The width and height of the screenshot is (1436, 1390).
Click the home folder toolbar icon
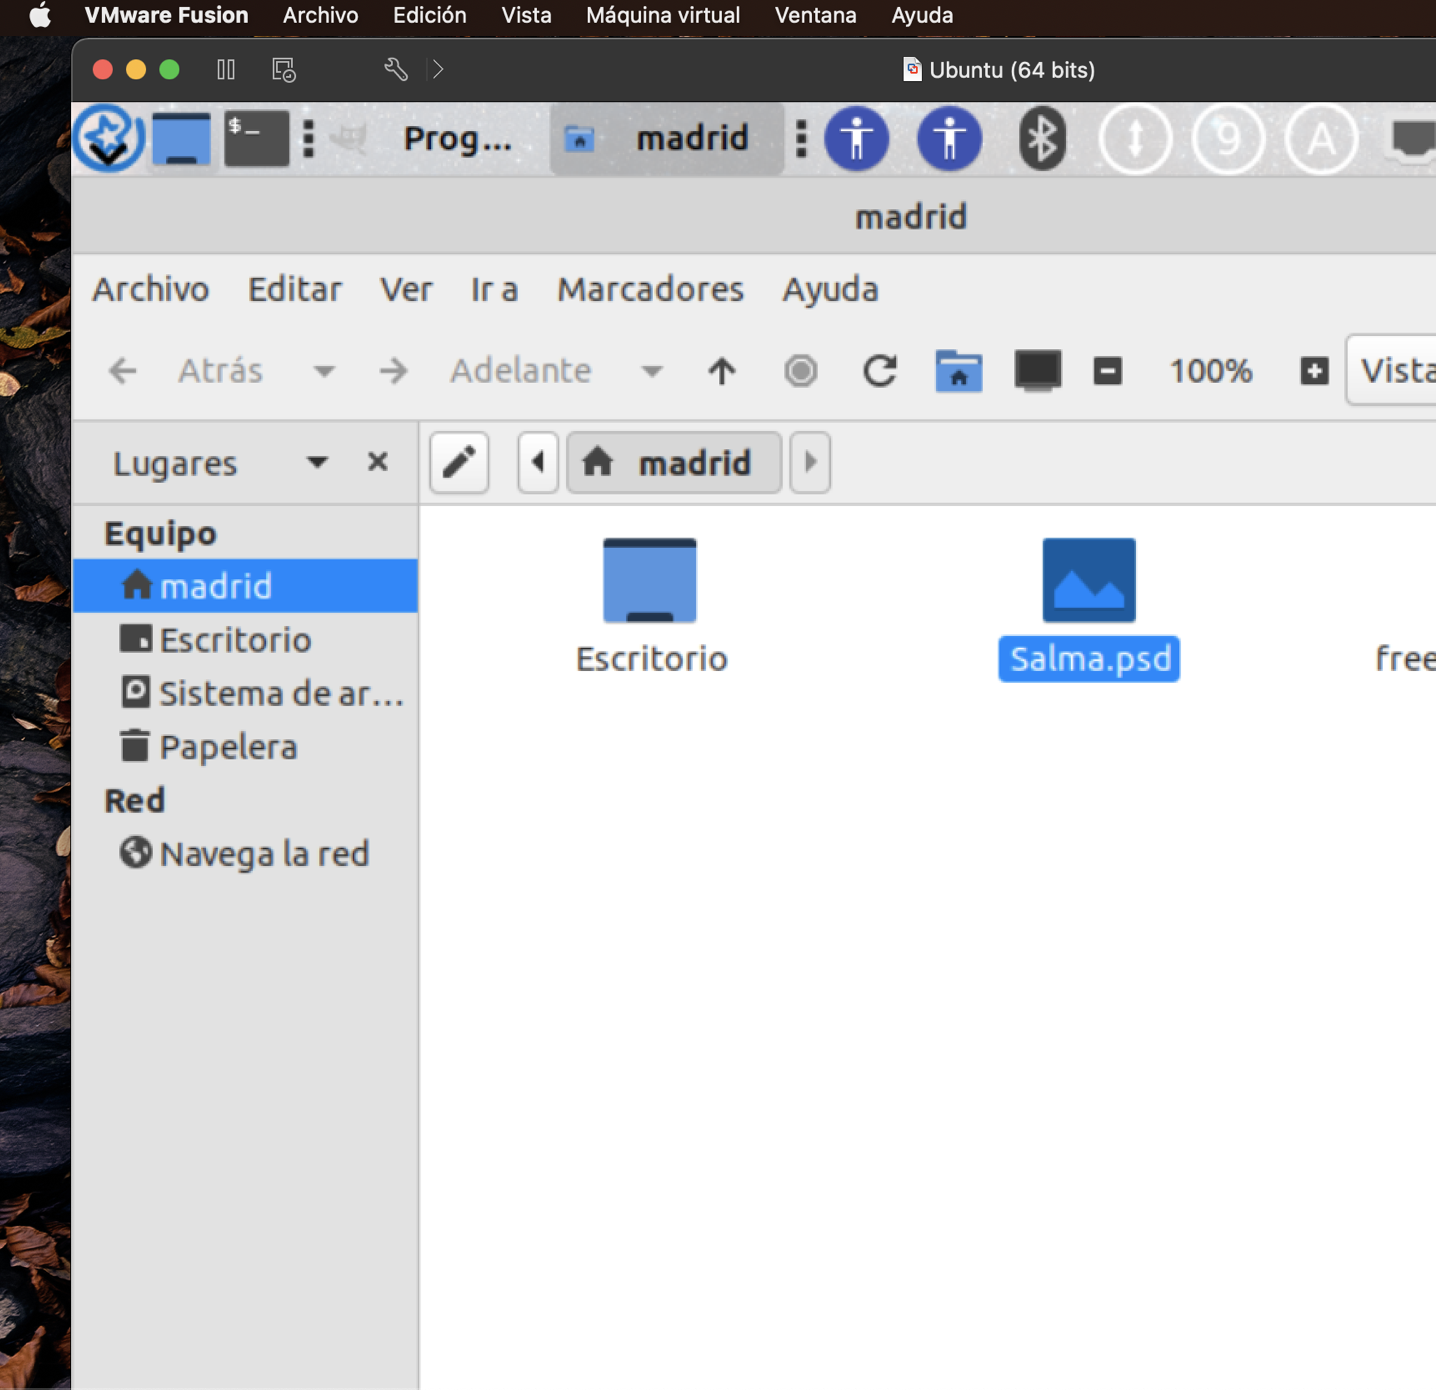coord(958,372)
